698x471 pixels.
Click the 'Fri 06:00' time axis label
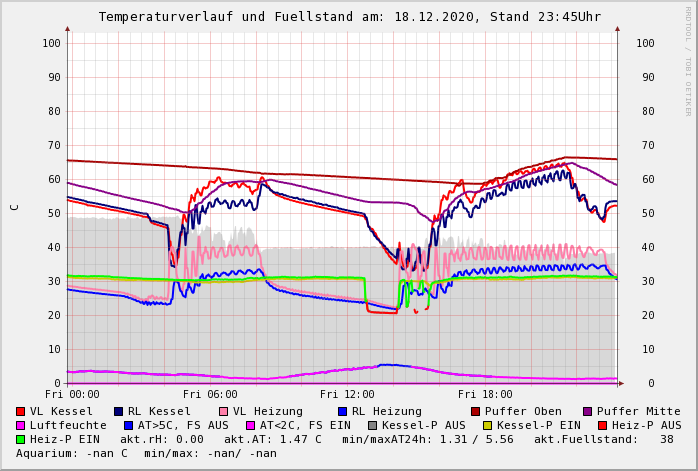tap(210, 394)
